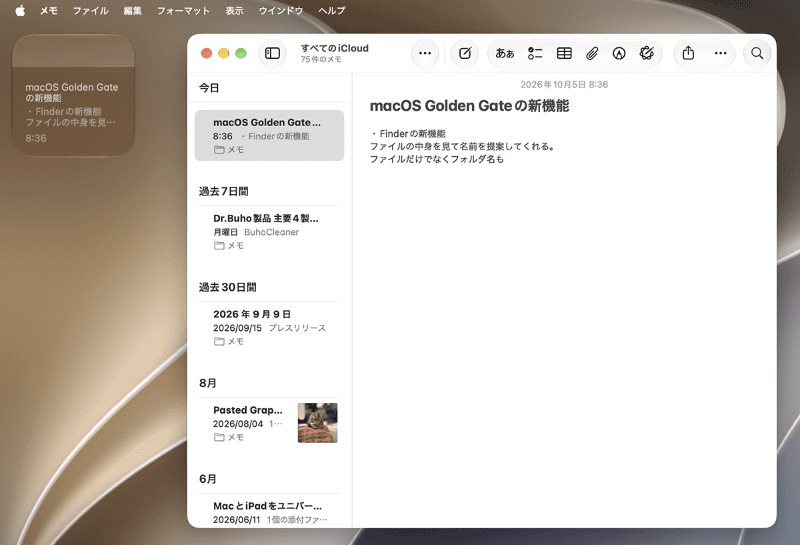The width and height of the screenshot is (800, 545).
Task: Open the MacとiPadをユニバー note
Action: point(269,512)
